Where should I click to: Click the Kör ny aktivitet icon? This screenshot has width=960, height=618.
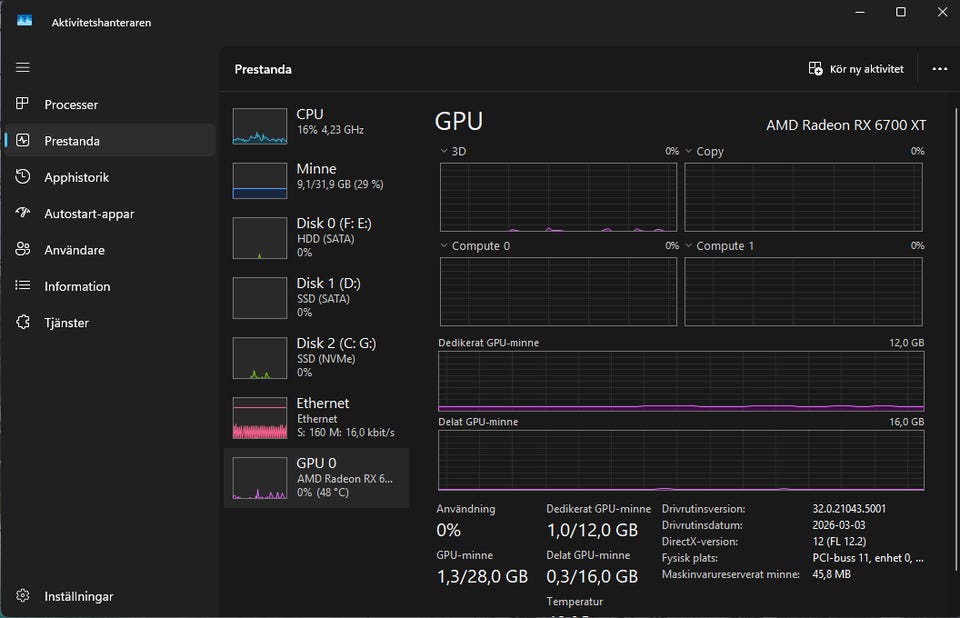(816, 69)
